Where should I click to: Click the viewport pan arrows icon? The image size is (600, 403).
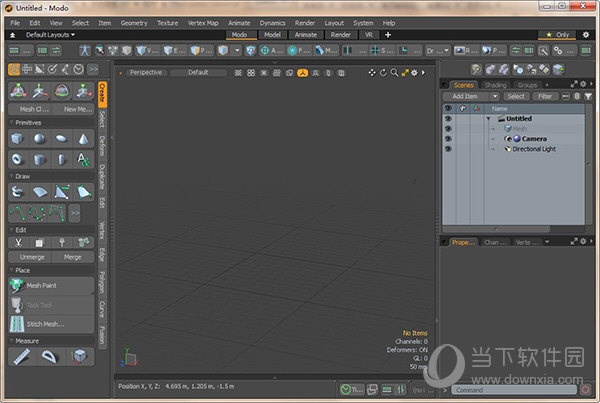click(x=372, y=73)
